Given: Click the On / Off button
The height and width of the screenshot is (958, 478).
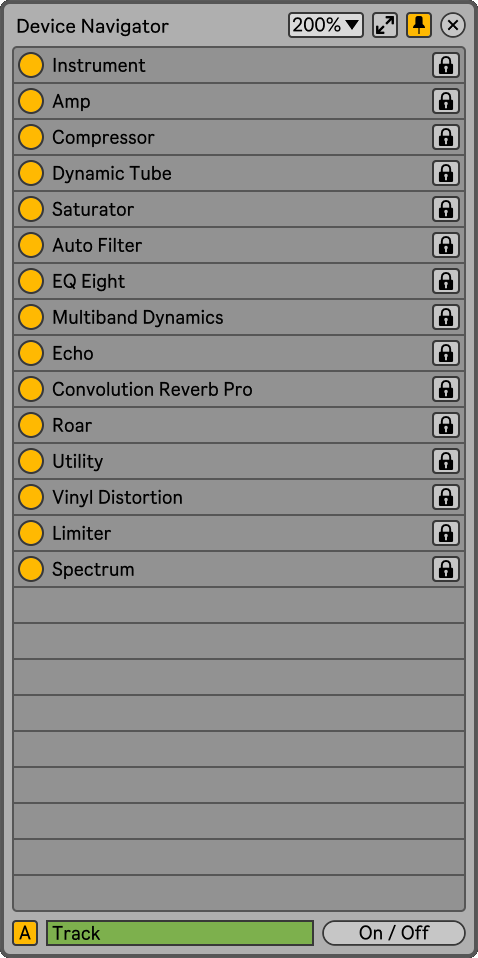Looking at the screenshot, I should point(394,933).
